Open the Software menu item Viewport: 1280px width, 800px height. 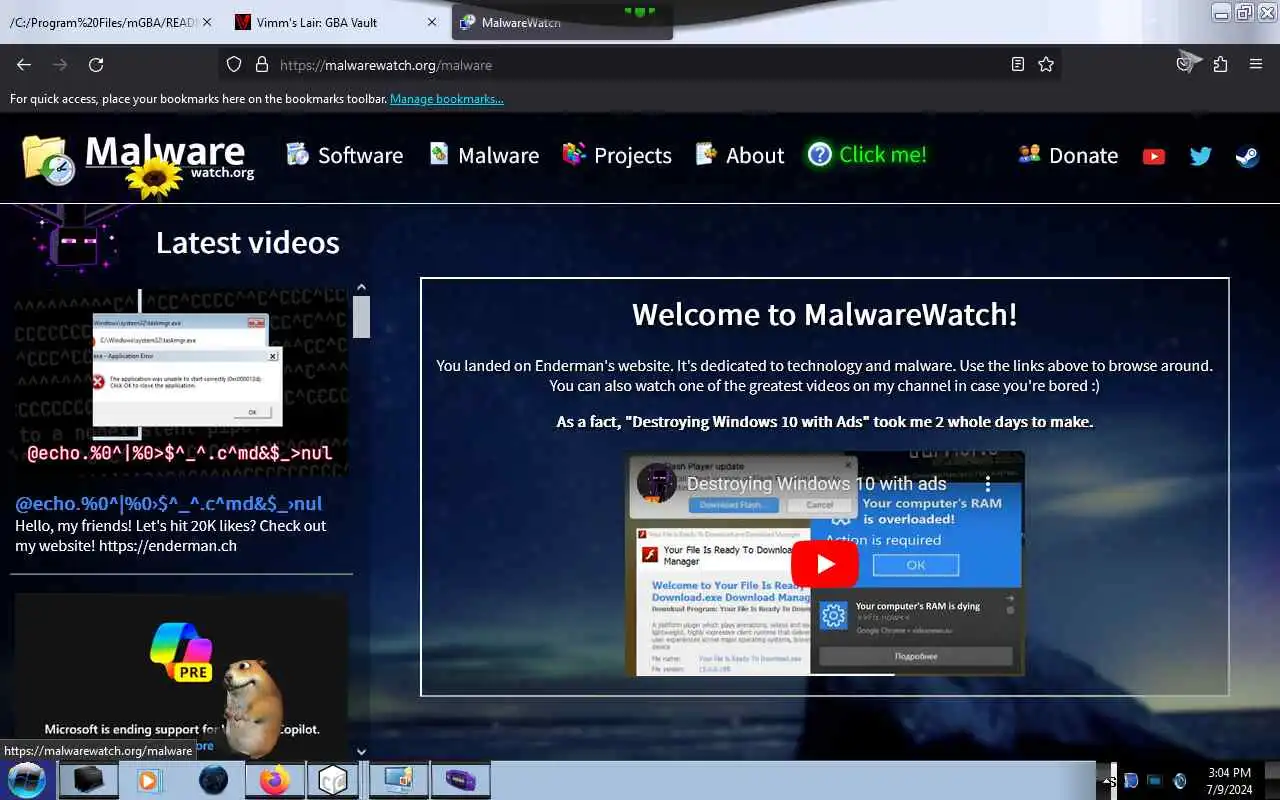pyautogui.click(x=344, y=155)
